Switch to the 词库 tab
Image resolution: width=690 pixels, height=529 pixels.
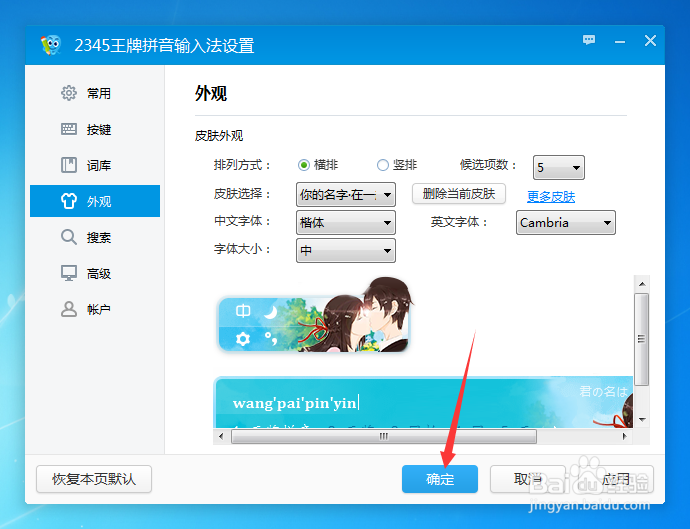coord(95,165)
